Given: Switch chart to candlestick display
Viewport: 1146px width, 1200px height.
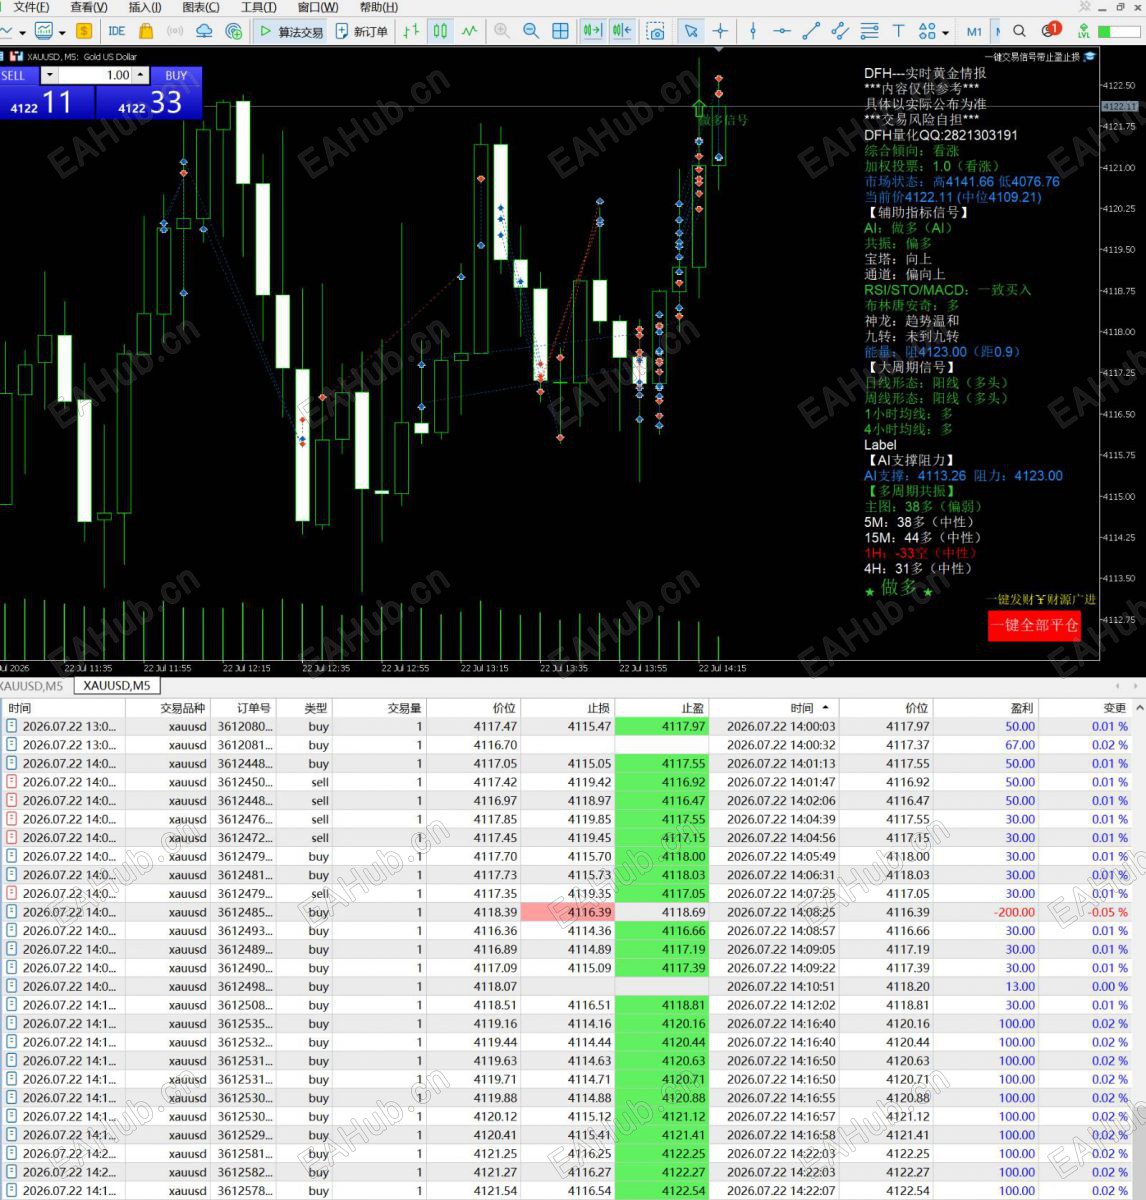Looking at the screenshot, I should 440,31.
